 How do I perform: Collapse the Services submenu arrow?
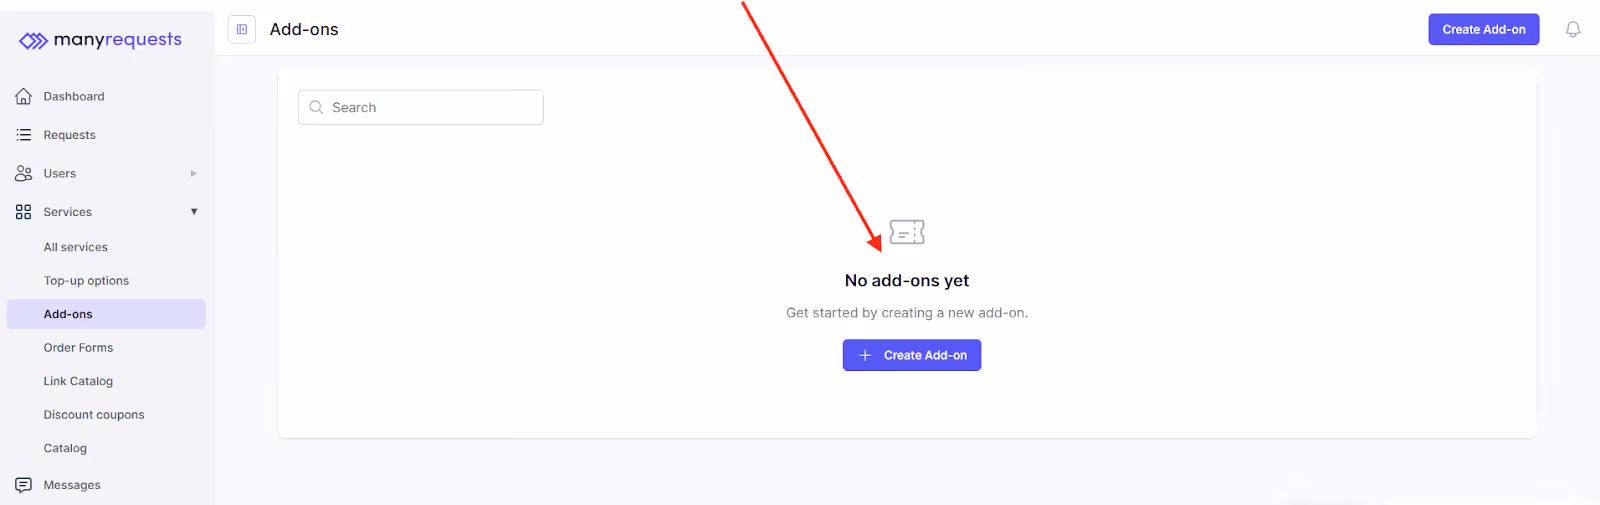(194, 212)
